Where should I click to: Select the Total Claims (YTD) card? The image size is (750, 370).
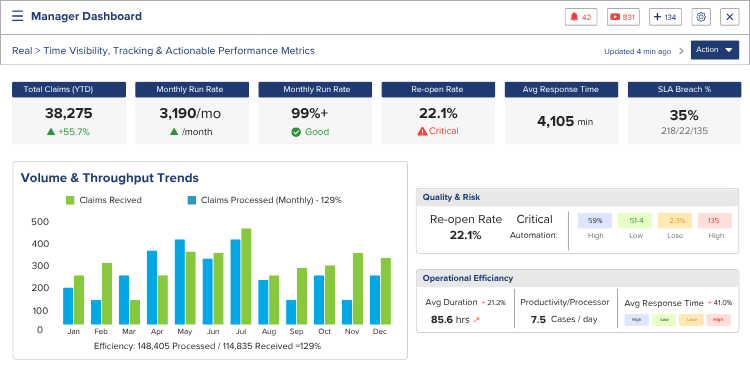click(x=69, y=113)
